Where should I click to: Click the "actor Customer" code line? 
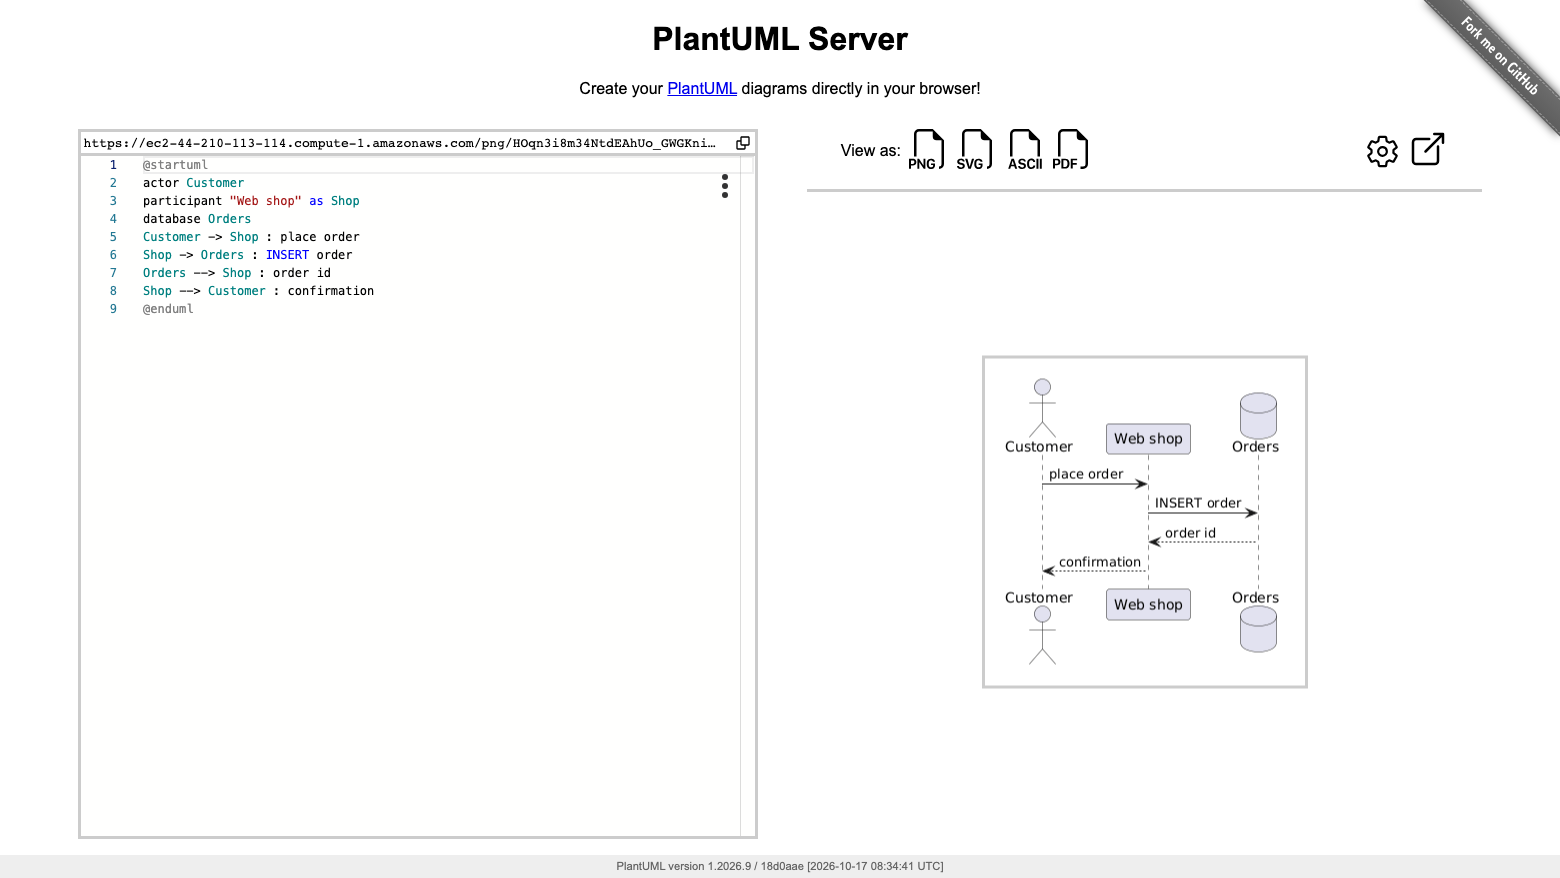[193, 183]
